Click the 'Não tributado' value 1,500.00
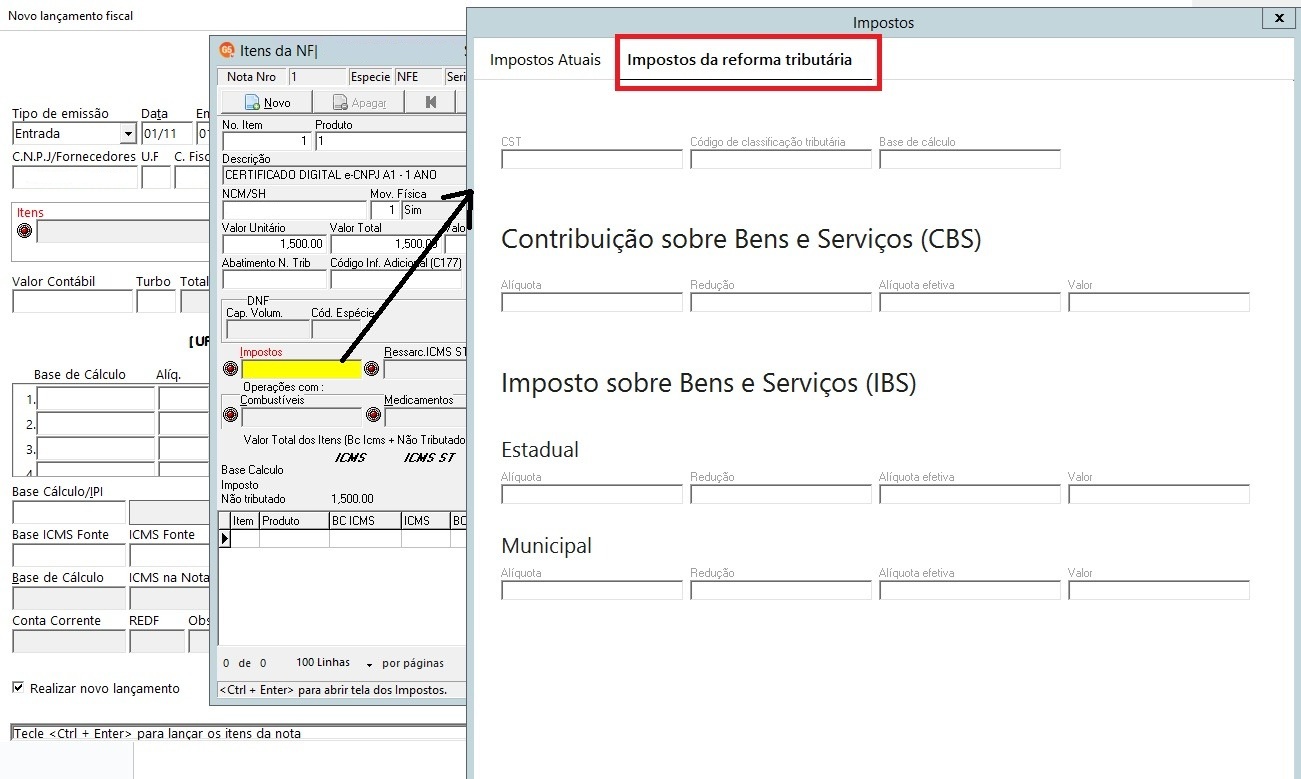This screenshot has height=779, width=1301. (352, 499)
